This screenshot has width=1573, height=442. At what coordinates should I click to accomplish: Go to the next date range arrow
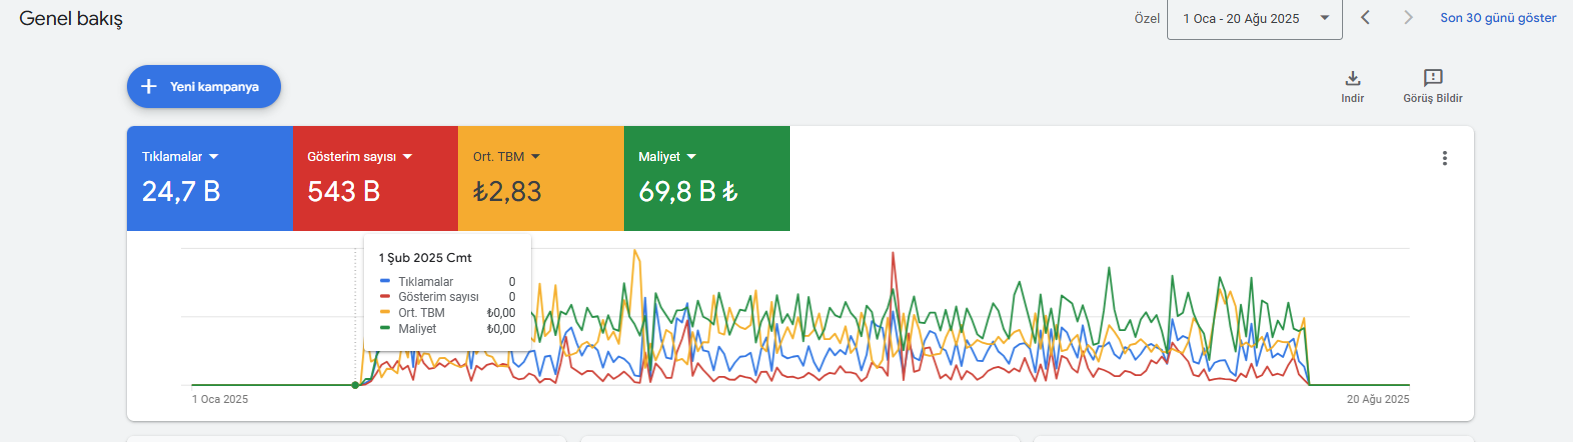point(1408,17)
